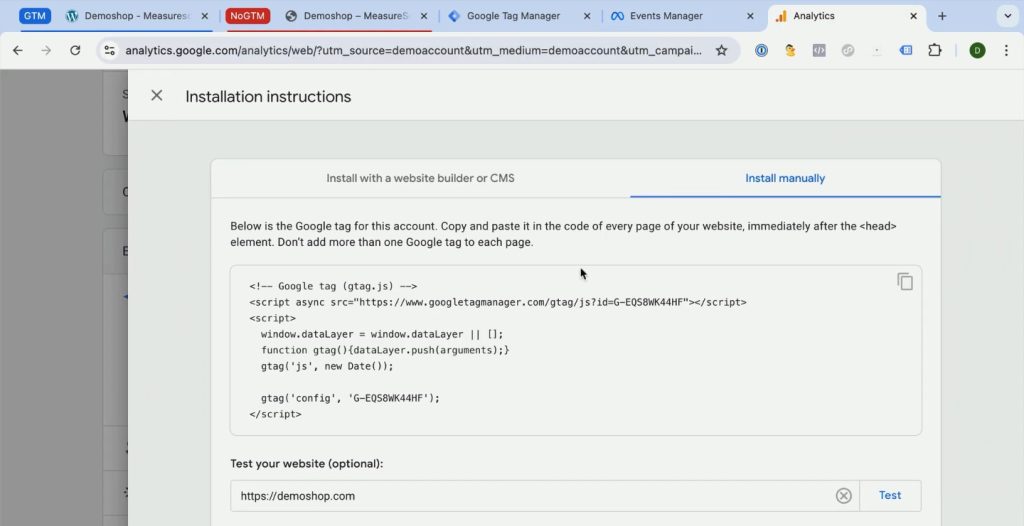Open the Extensions puzzle icon

pyautogui.click(x=935, y=50)
